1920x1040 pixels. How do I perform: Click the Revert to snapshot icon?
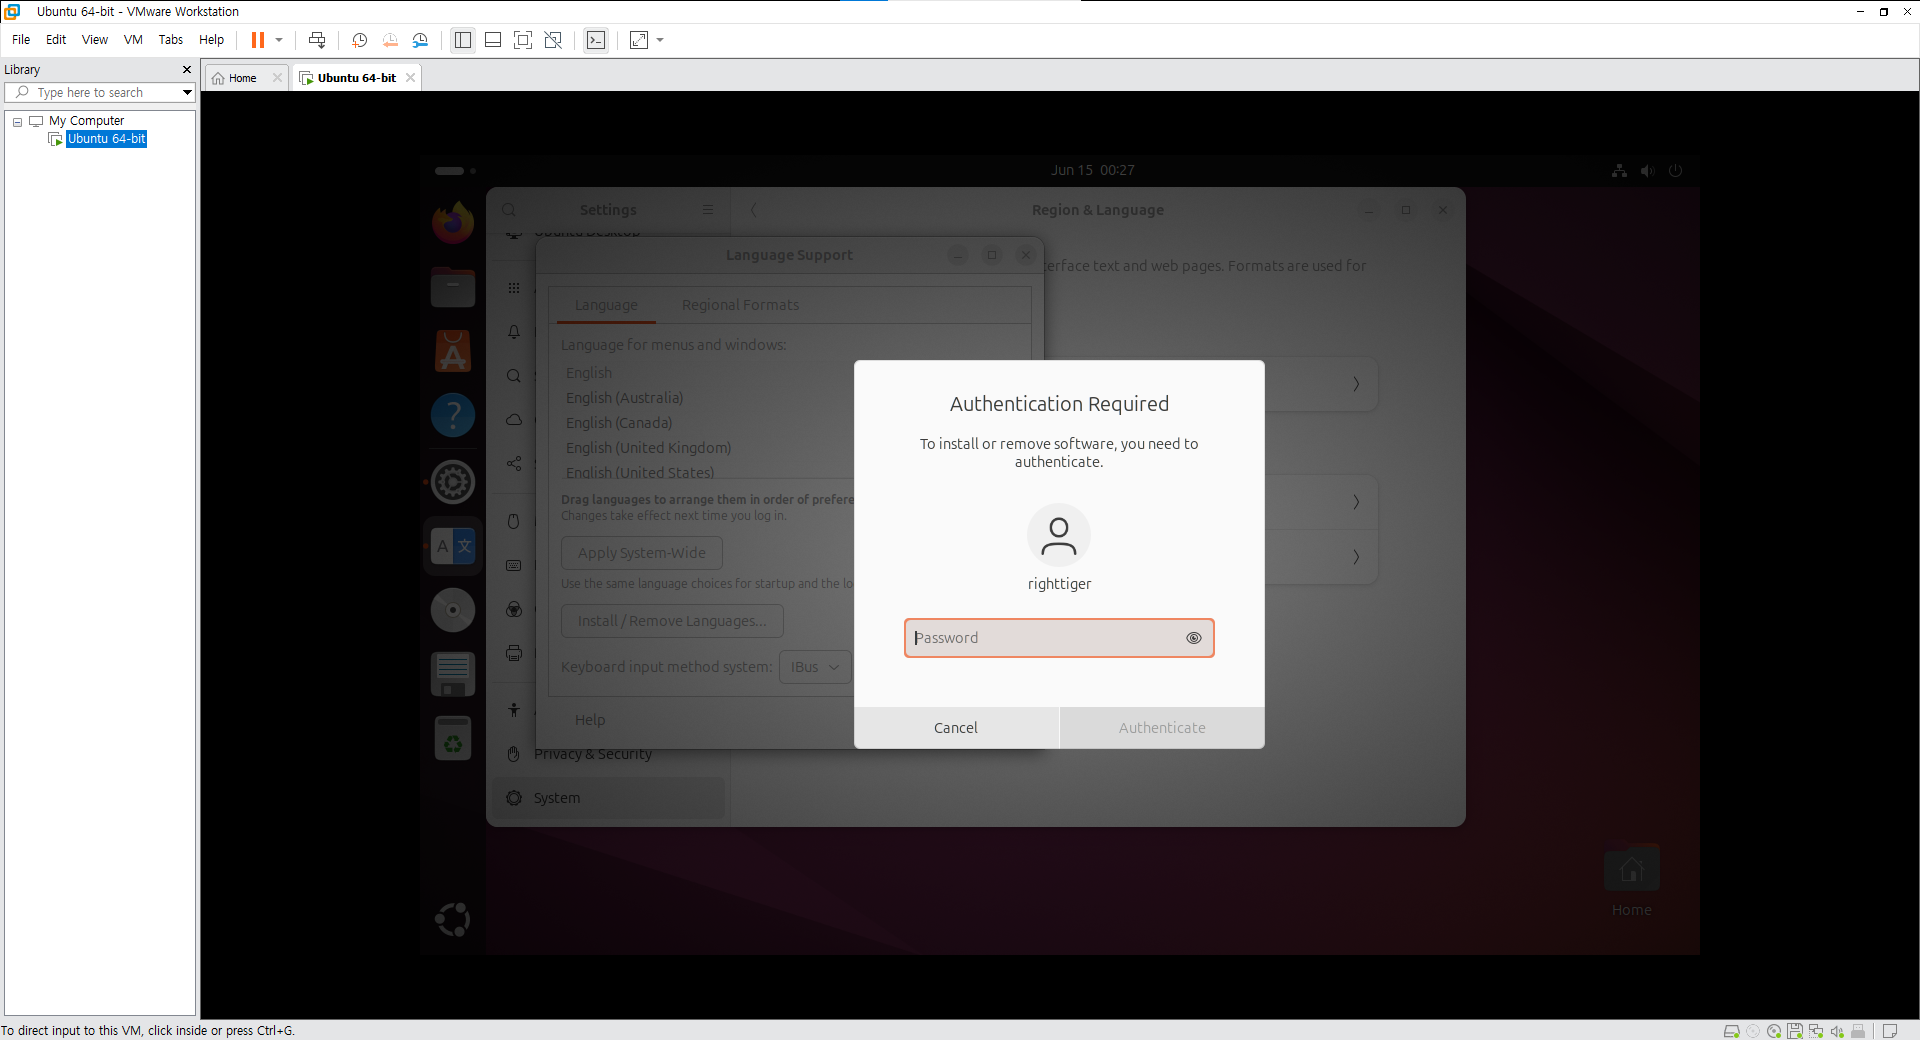tap(390, 40)
